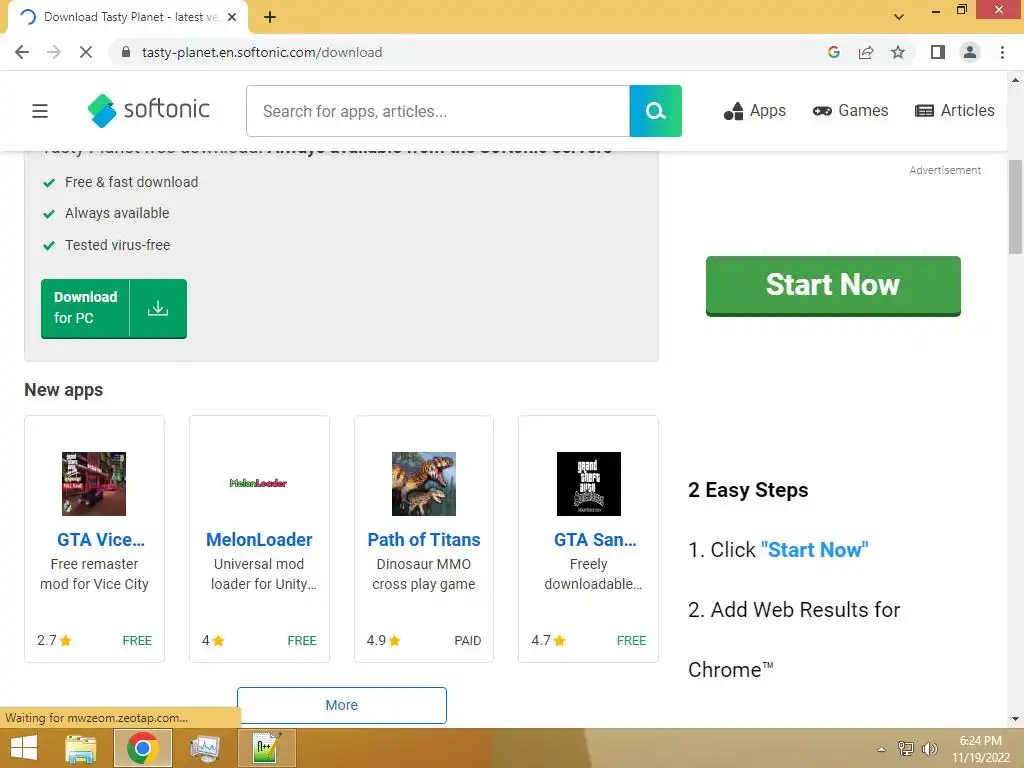
Task: Click the PAID label on Path of Titans
Action: click(468, 641)
